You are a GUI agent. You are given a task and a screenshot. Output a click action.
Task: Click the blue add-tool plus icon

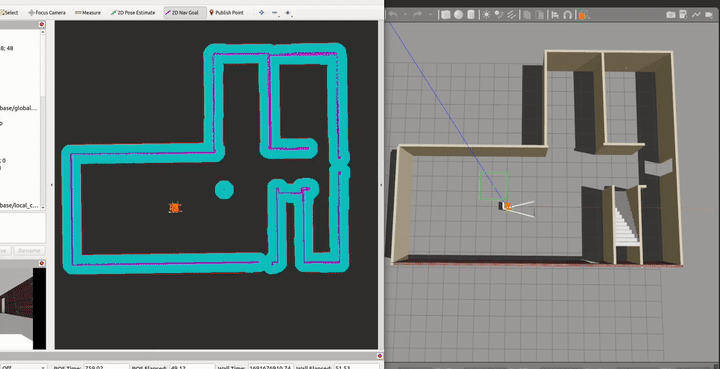point(262,12)
